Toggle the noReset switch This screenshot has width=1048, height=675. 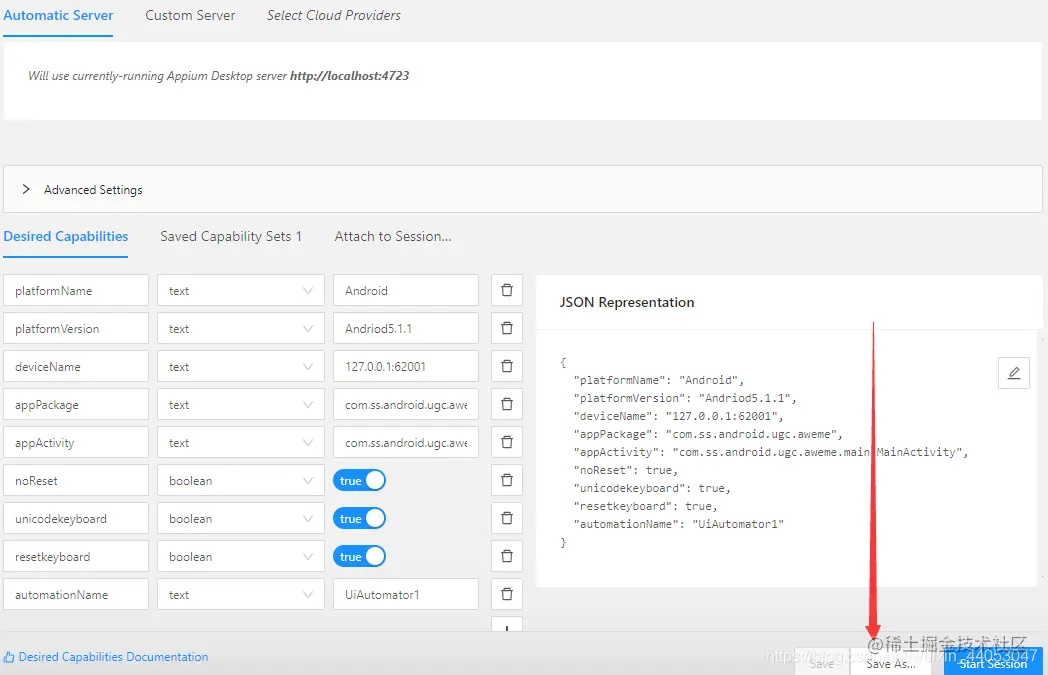pyautogui.click(x=360, y=481)
